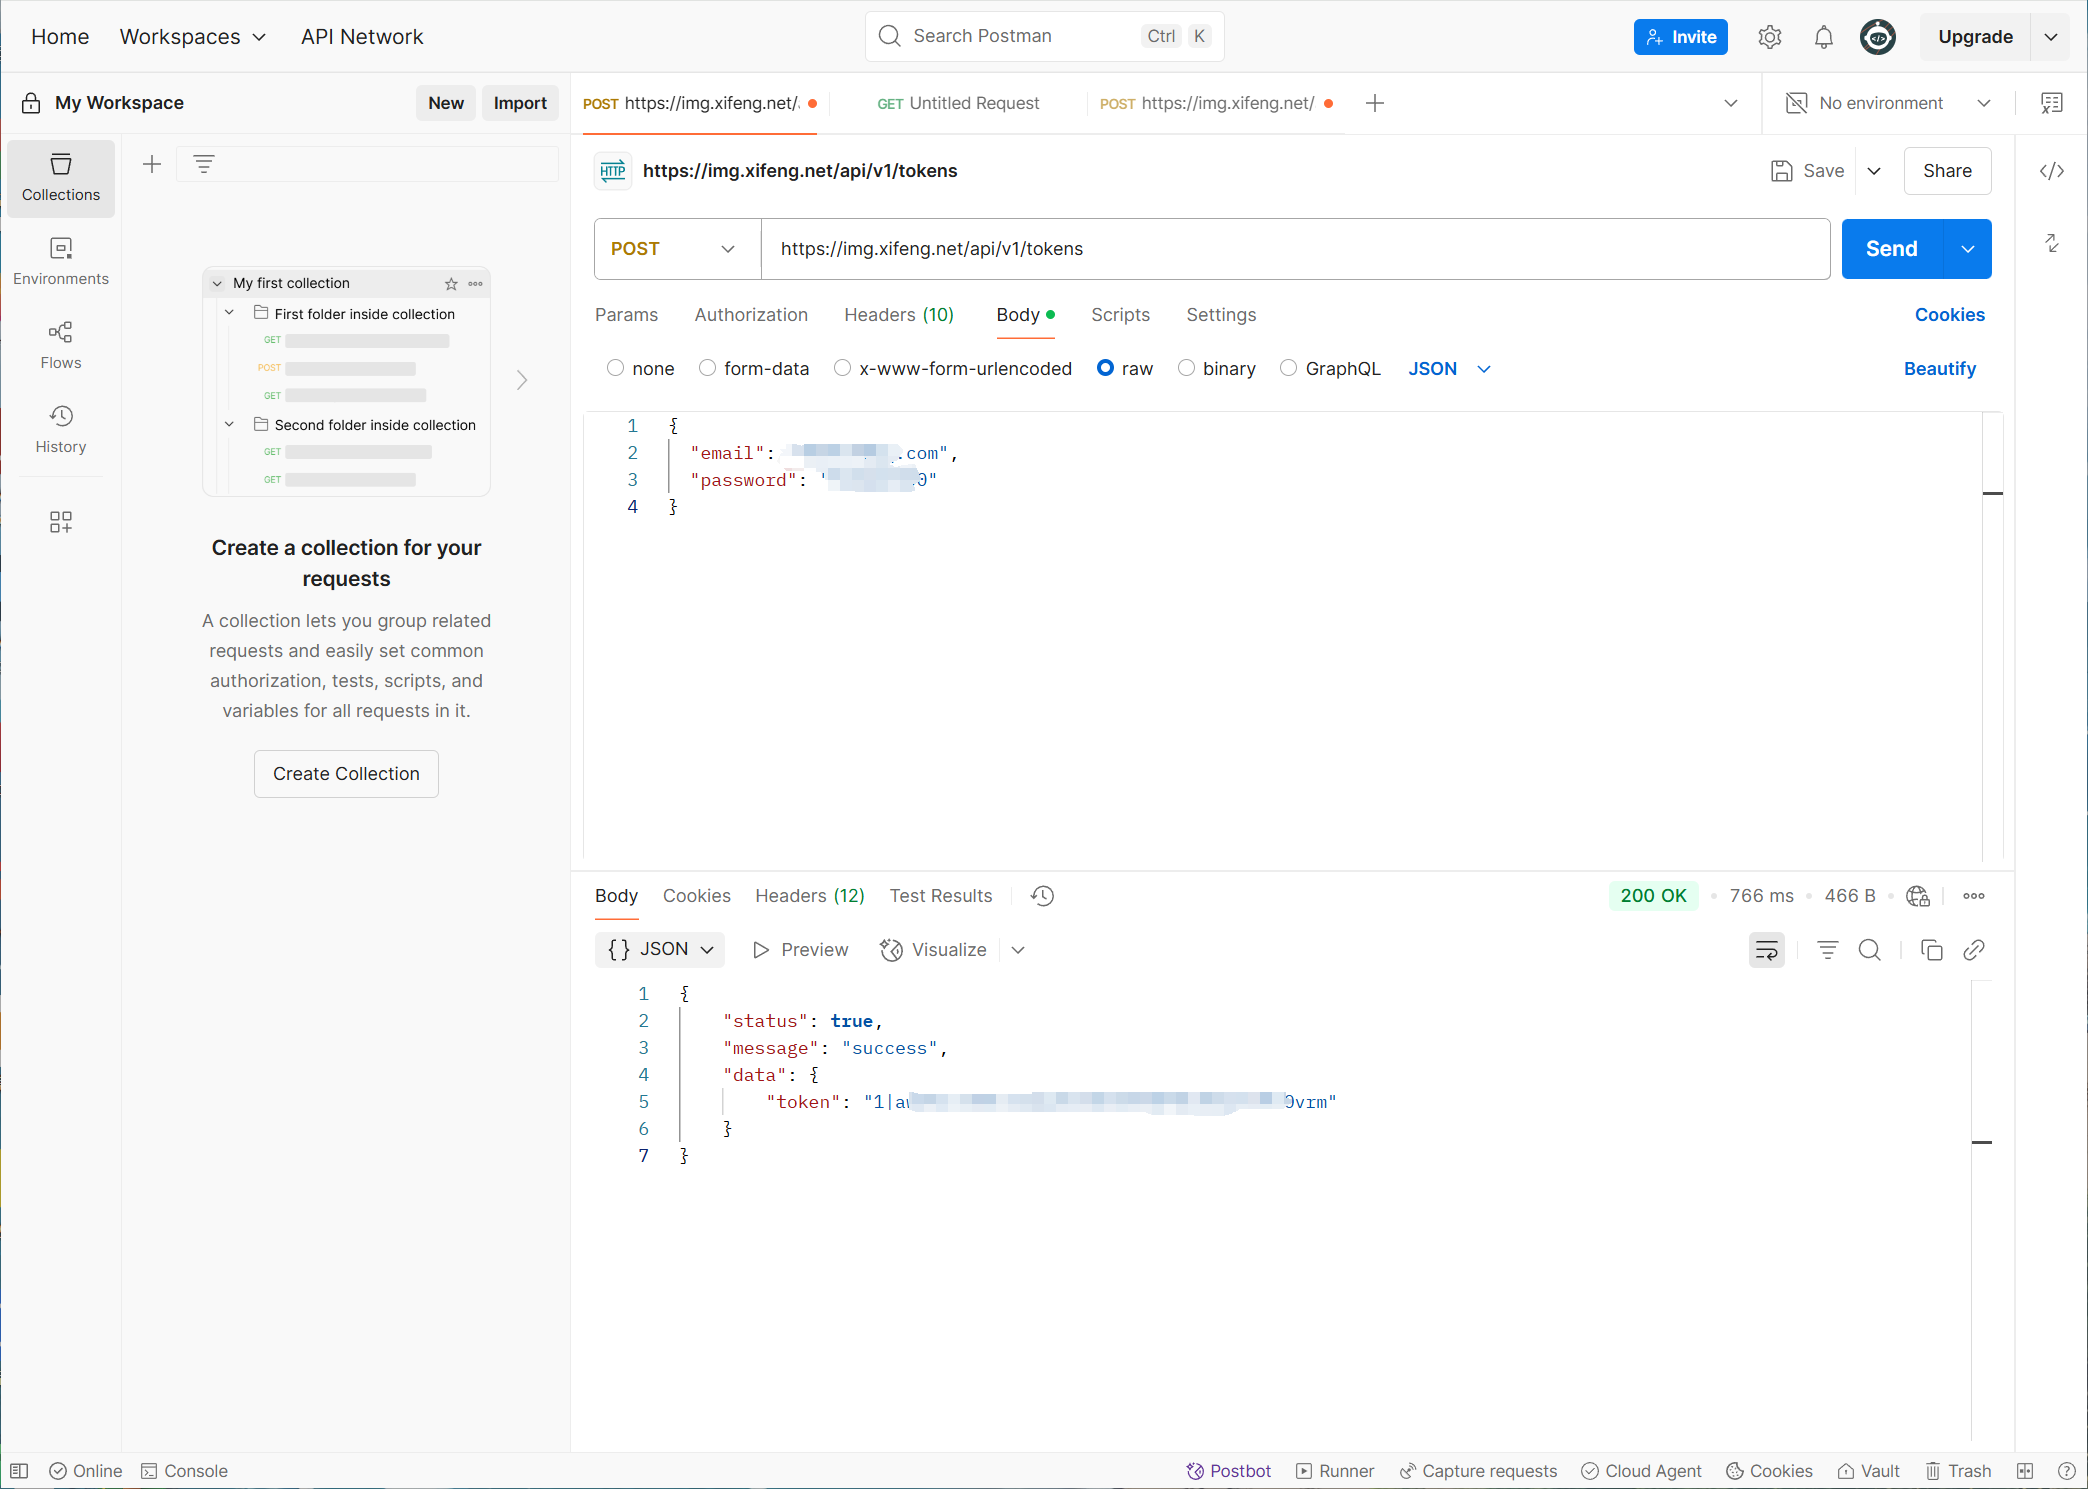Image resolution: width=2088 pixels, height=1489 pixels.
Task: Launch Postbot from the status bar
Action: coord(1228,1470)
